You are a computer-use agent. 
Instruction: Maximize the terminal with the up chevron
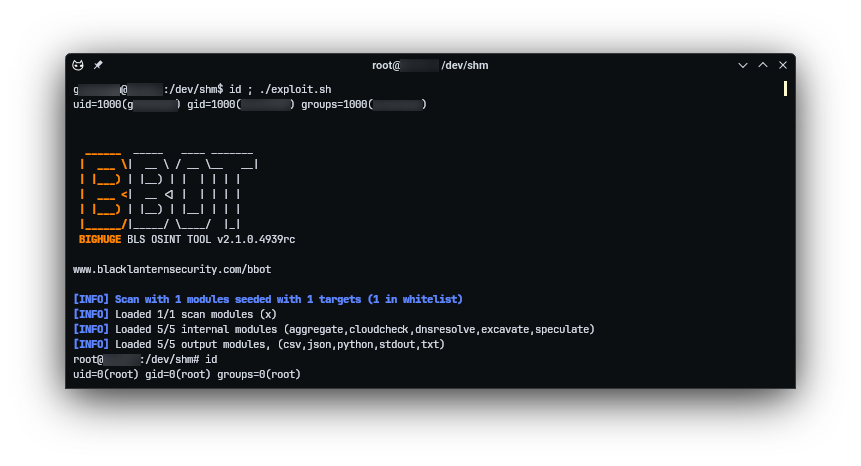[x=763, y=65]
